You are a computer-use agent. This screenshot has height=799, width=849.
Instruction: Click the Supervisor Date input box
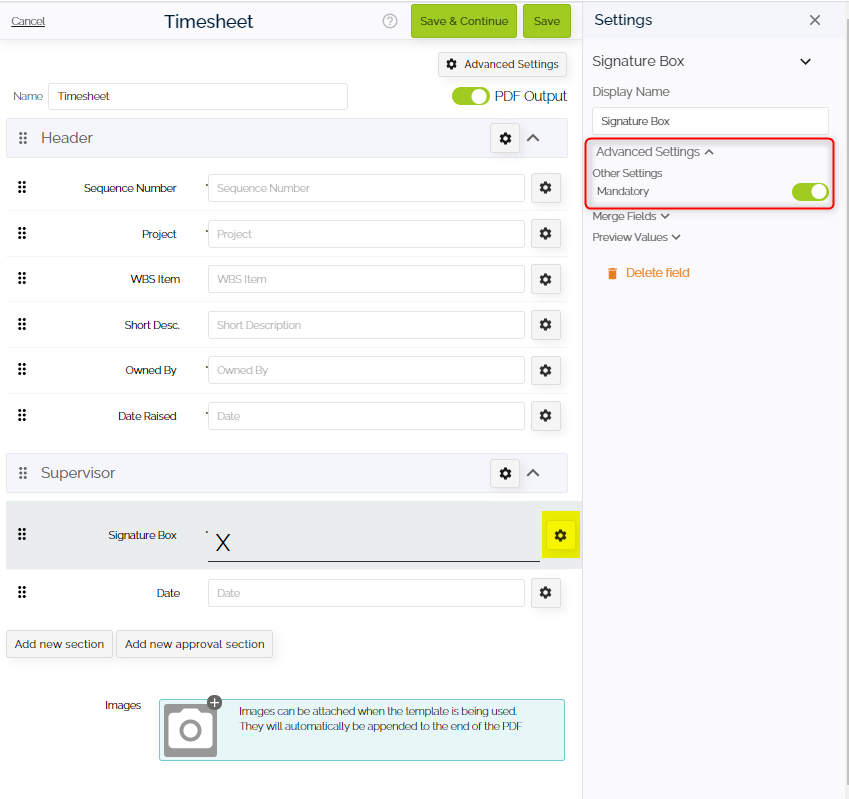tap(366, 593)
